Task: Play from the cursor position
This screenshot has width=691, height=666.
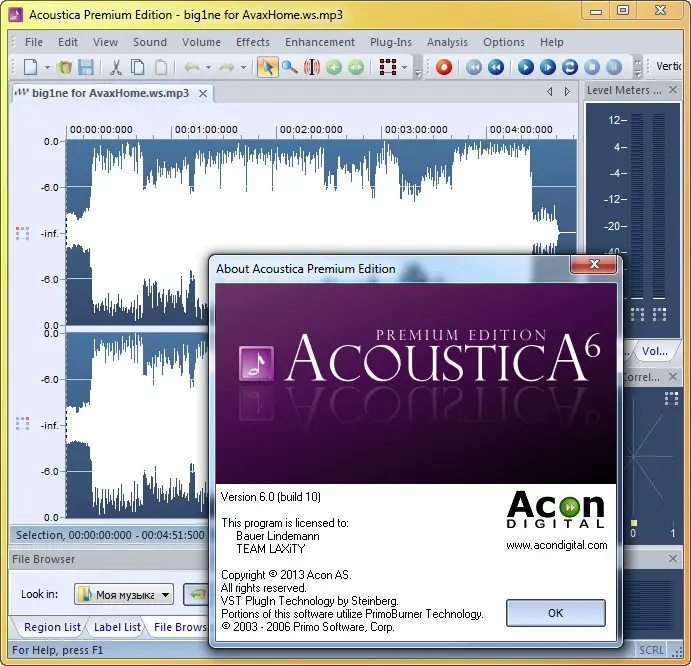Action: coord(548,67)
